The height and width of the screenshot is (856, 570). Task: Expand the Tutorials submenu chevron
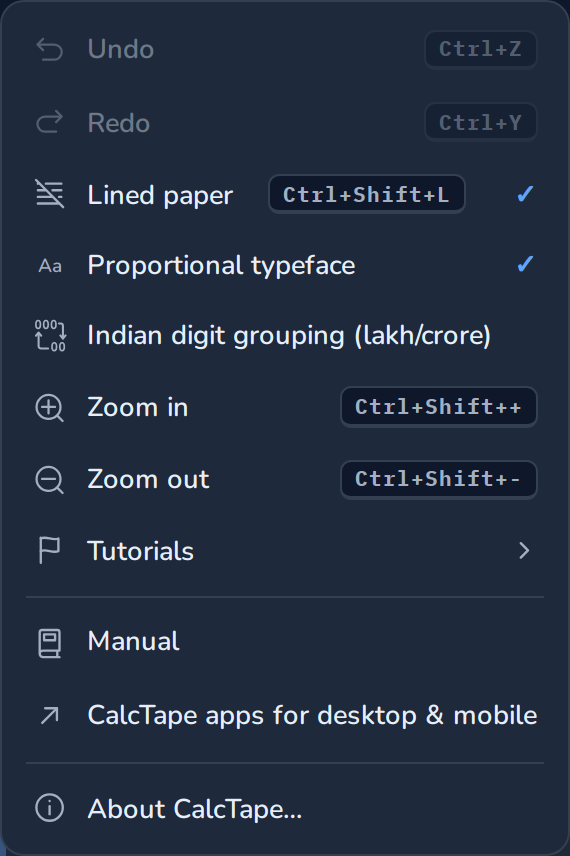(524, 550)
